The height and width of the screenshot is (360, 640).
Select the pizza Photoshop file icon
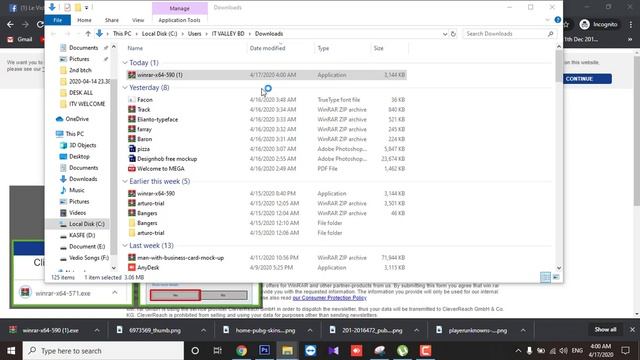[x=132, y=149]
